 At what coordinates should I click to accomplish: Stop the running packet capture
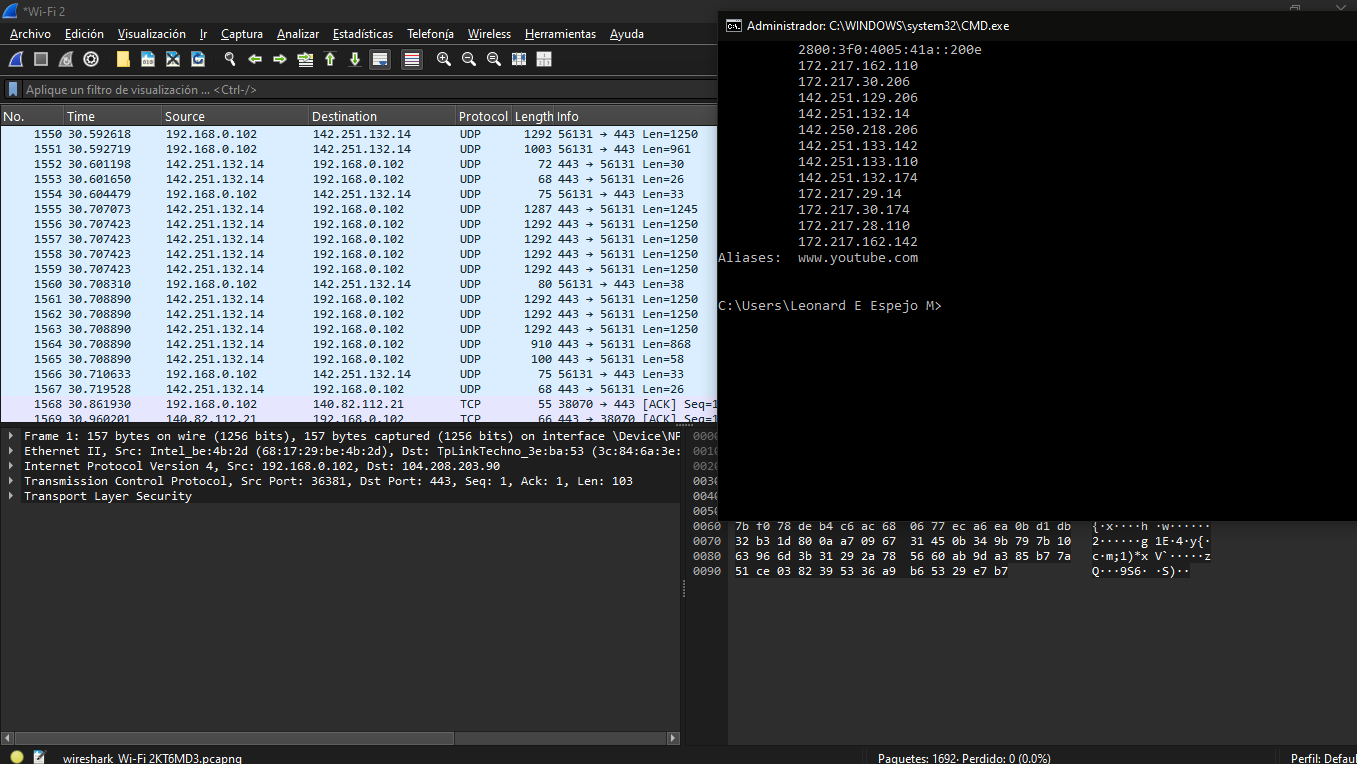pyautogui.click(x=41, y=59)
